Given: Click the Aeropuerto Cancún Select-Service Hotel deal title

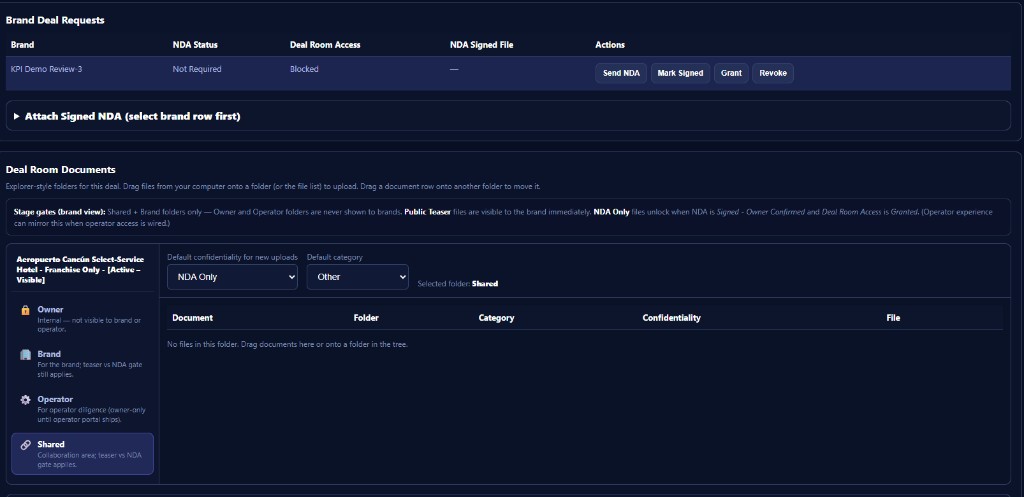Looking at the screenshot, I should tap(78, 269).
